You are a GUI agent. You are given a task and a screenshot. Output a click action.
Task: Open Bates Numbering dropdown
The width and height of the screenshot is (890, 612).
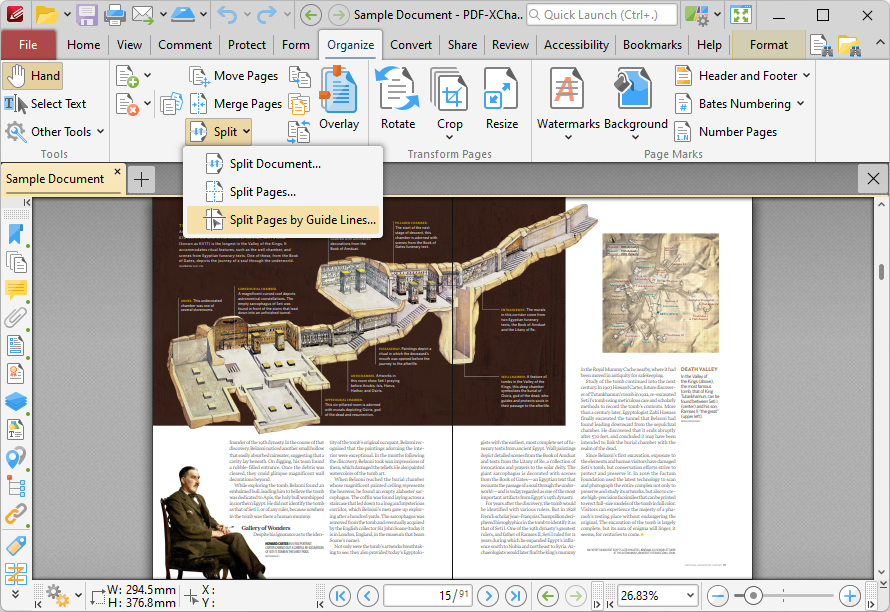pyautogui.click(x=740, y=104)
